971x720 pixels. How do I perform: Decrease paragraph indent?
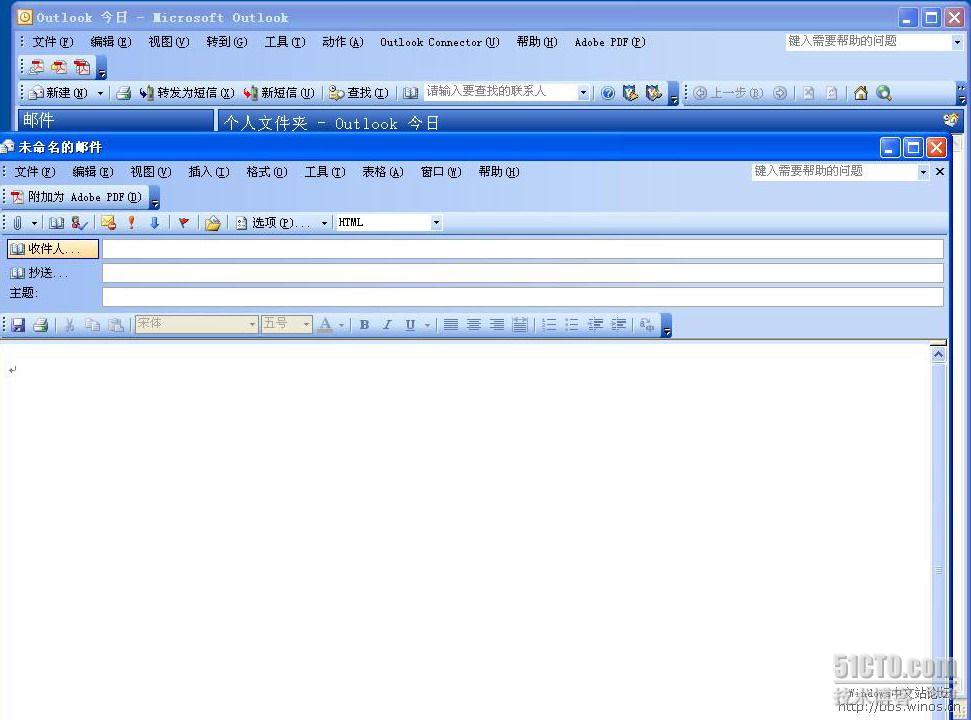point(595,324)
